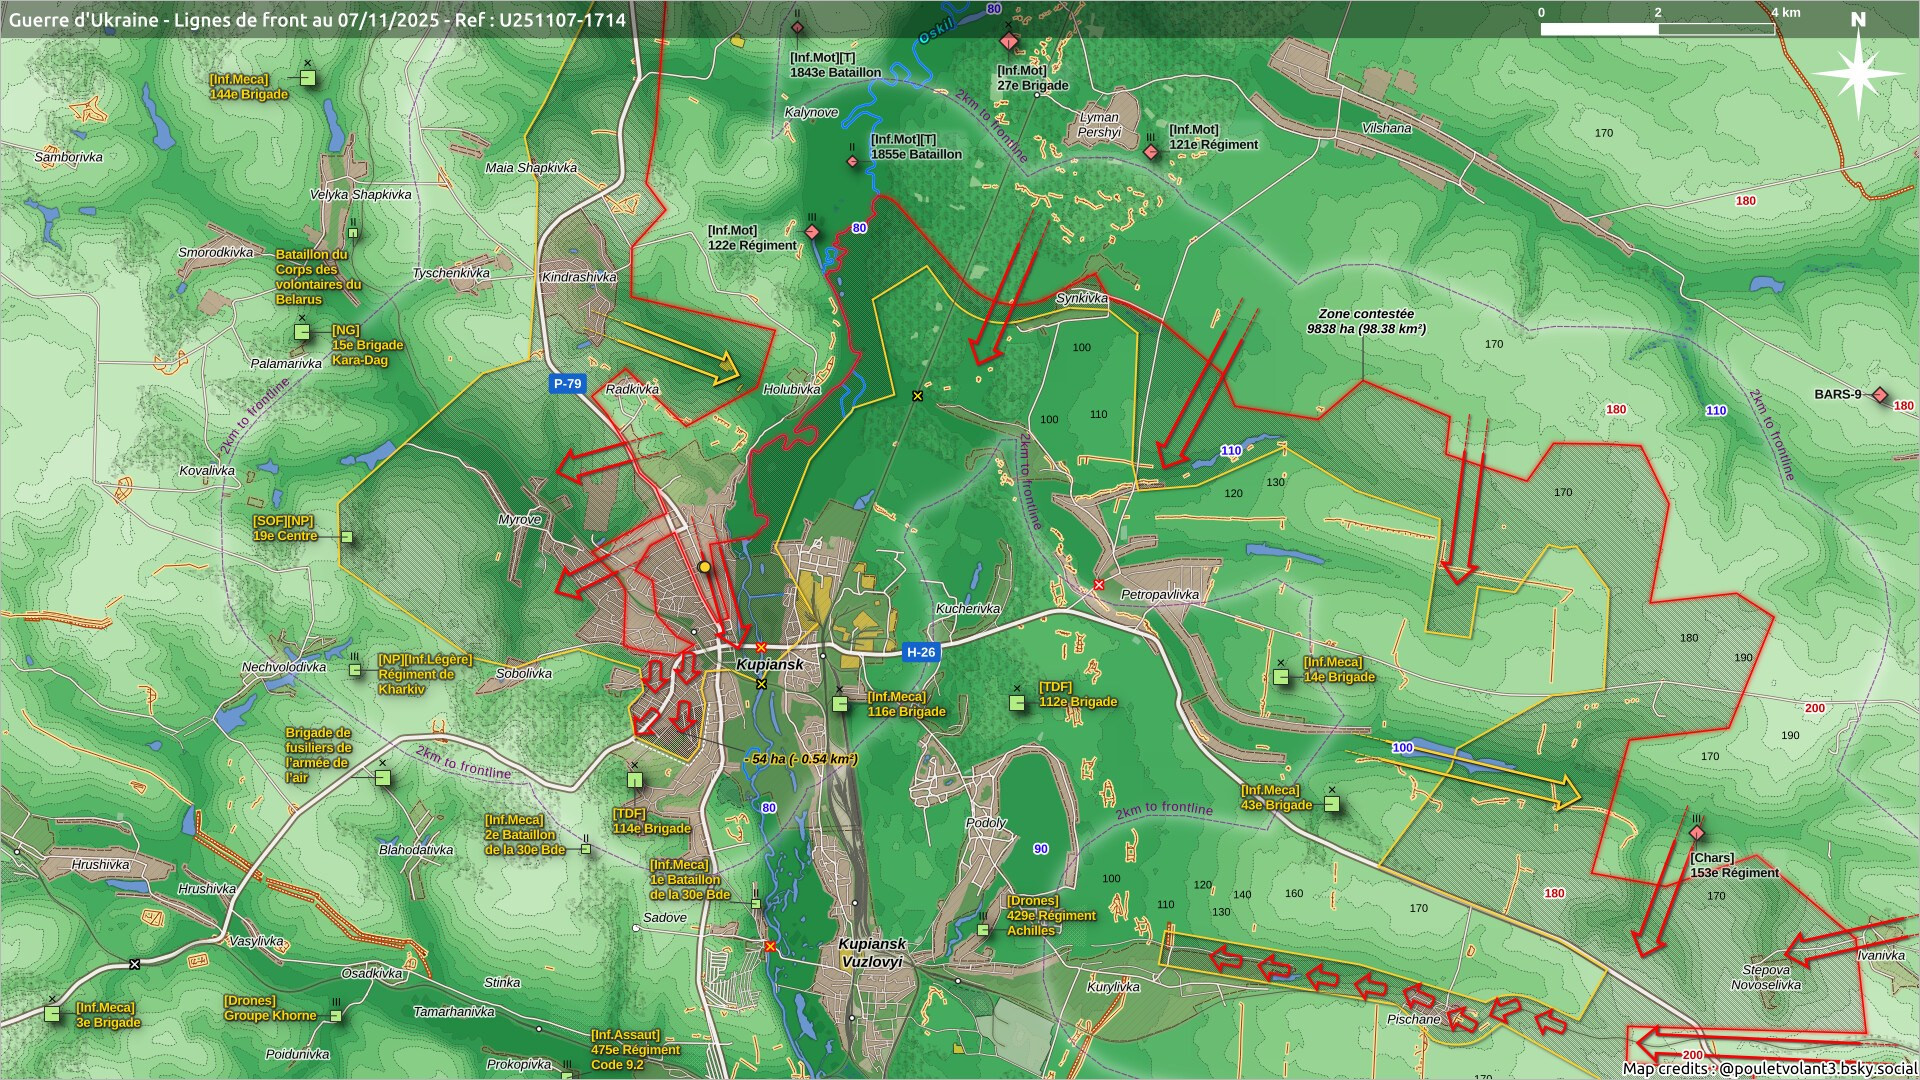Click the BARS-9 red diamond marker
1920x1080 pixels.
pyautogui.click(x=1880, y=396)
